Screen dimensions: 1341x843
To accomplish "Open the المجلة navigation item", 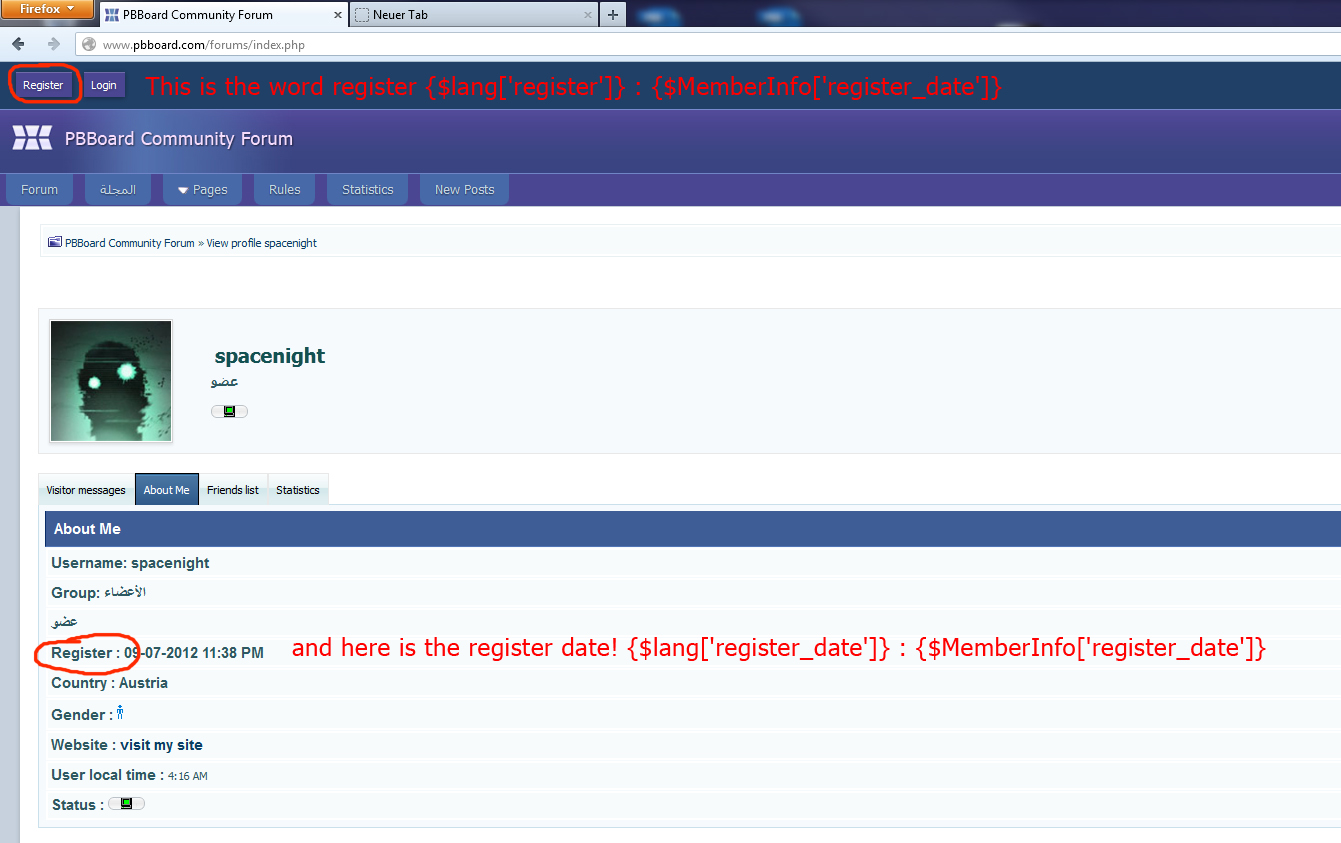I will coord(118,189).
